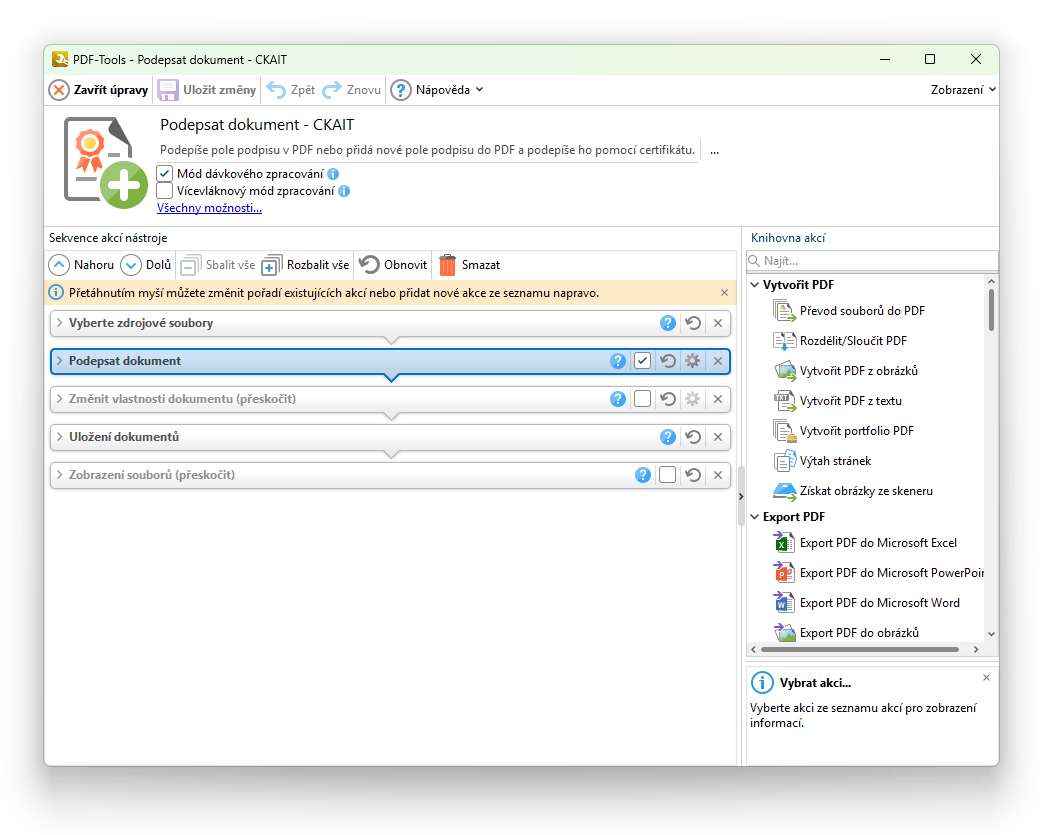The image size is (1043, 835).
Task: Dismiss the drag-and-drop hint banner
Action: tap(724, 293)
